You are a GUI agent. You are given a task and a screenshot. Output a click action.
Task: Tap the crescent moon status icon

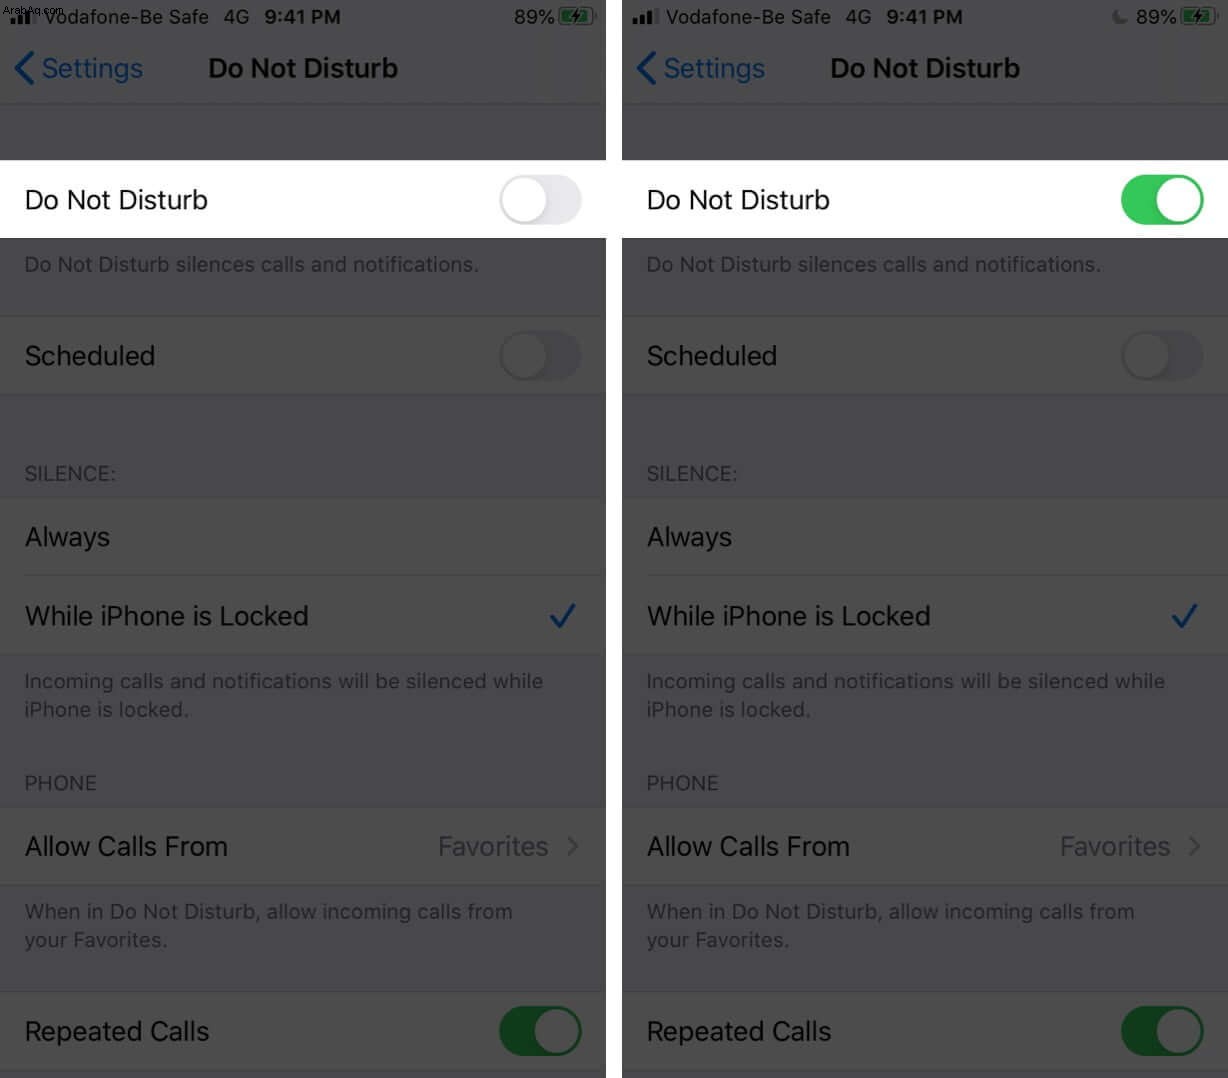click(x=1119, y=17)
